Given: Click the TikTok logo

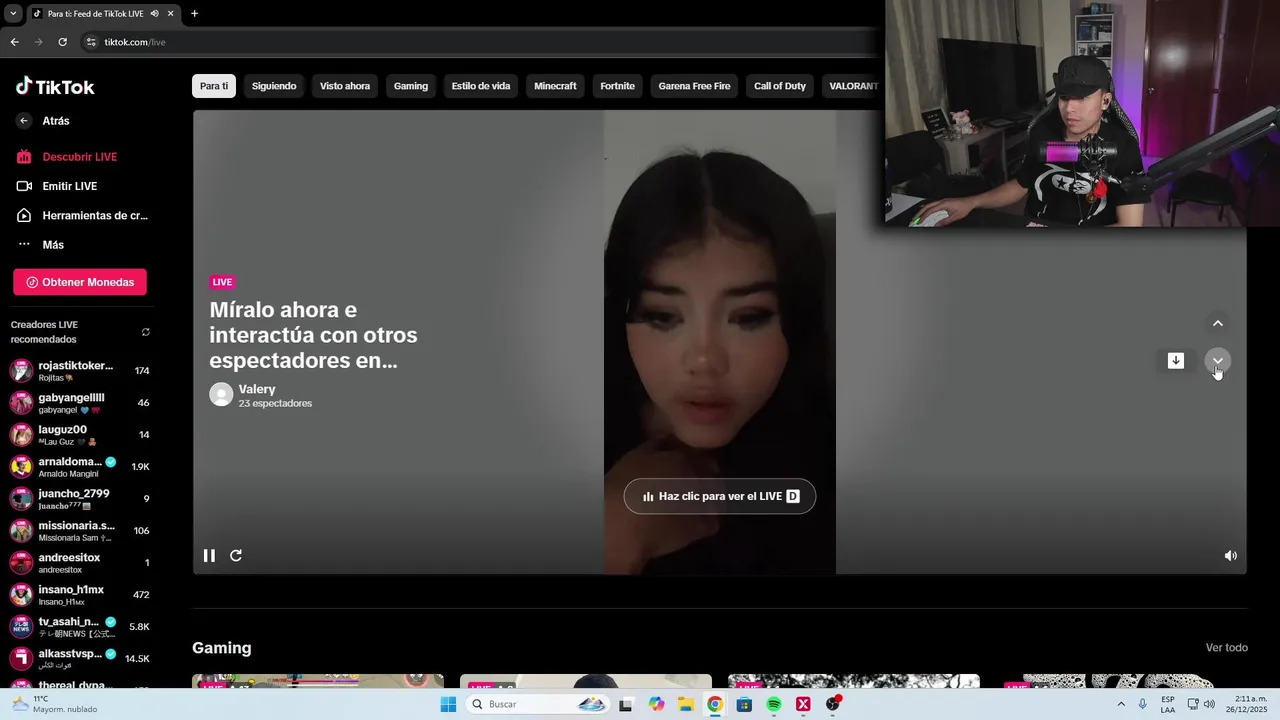Looking at the screenshot, I should pyautogui.click(x=55, y=87).
